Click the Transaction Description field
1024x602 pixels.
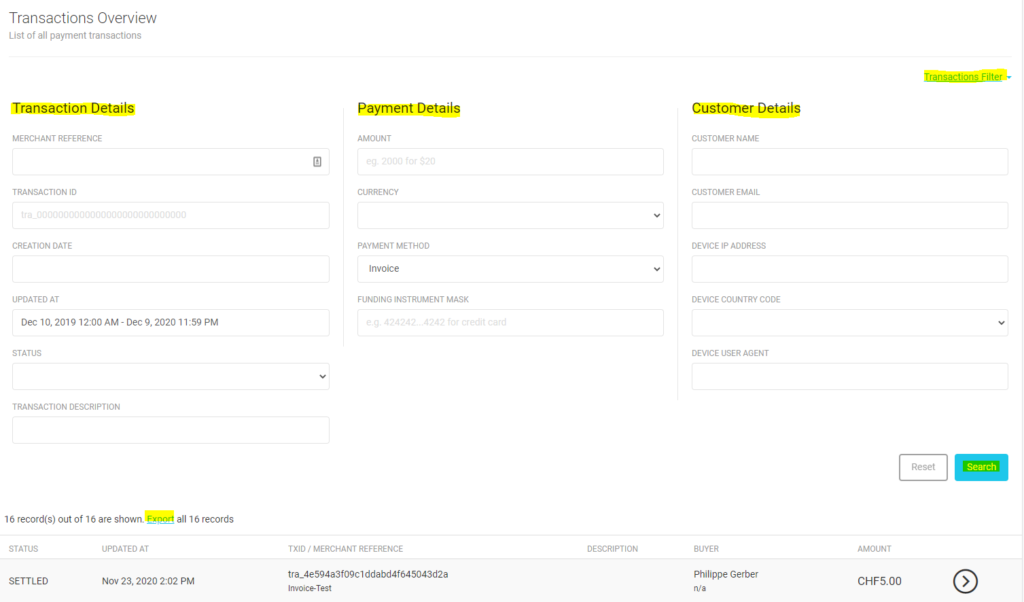pos(170,430)
